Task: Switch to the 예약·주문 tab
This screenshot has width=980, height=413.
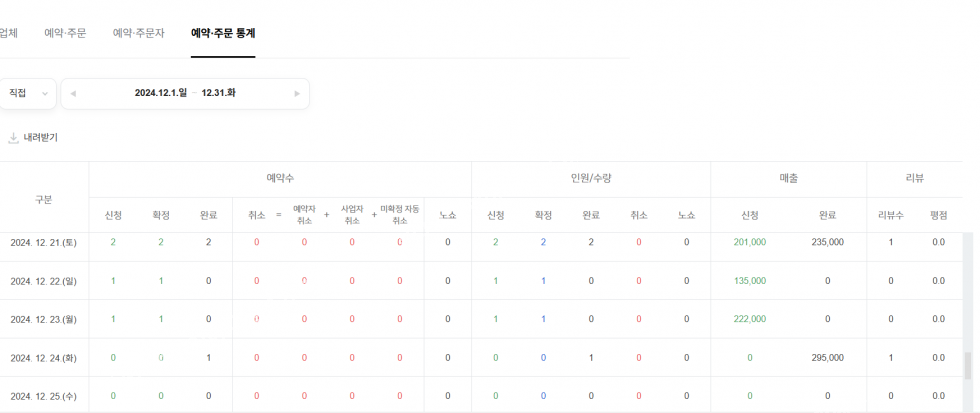Action: pos(65,33)
